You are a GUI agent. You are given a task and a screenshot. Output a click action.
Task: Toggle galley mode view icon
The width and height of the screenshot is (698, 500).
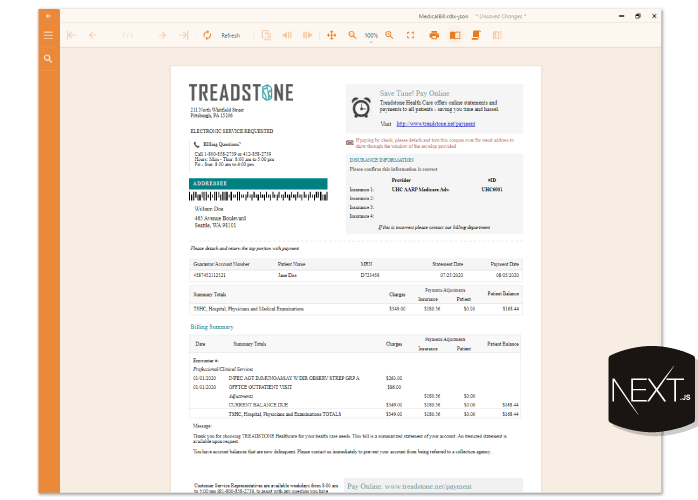tap(497, 35)
